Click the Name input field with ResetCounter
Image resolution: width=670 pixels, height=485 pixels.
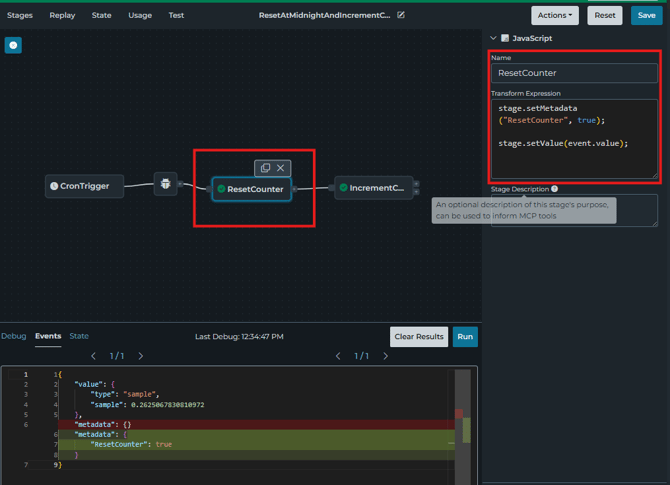tap(574, 73)
